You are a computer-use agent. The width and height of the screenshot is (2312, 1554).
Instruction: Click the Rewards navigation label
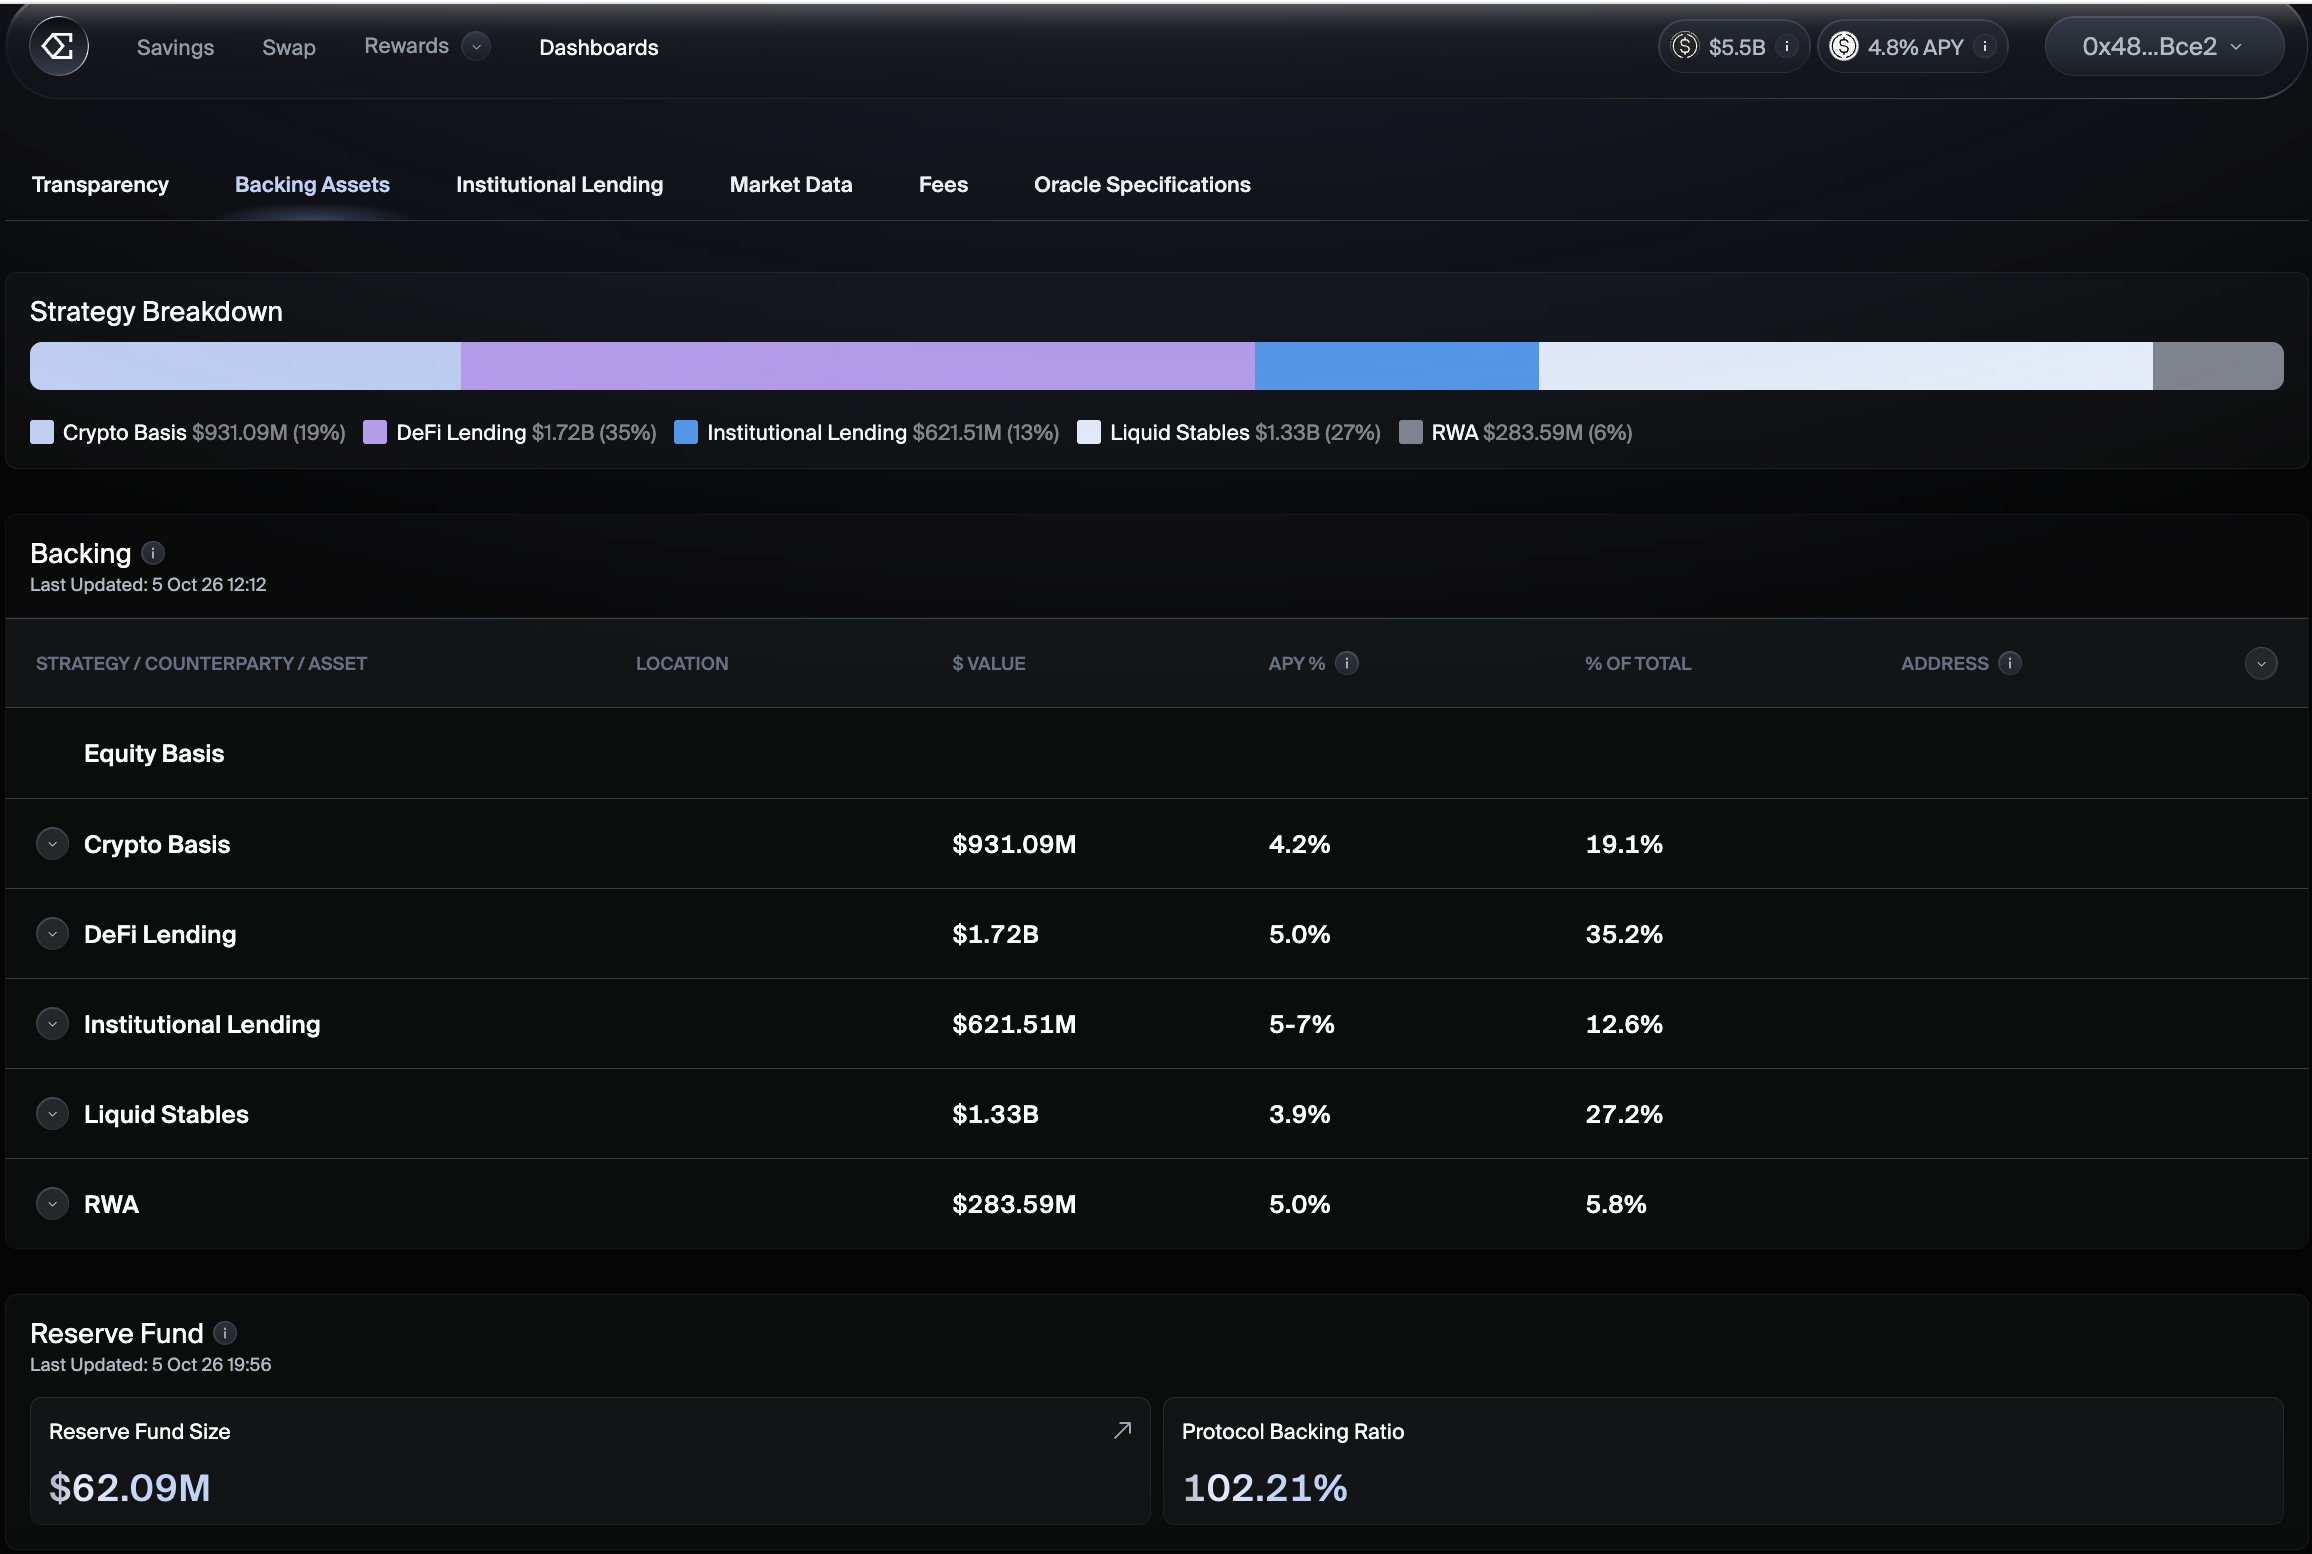coord(406,46)
